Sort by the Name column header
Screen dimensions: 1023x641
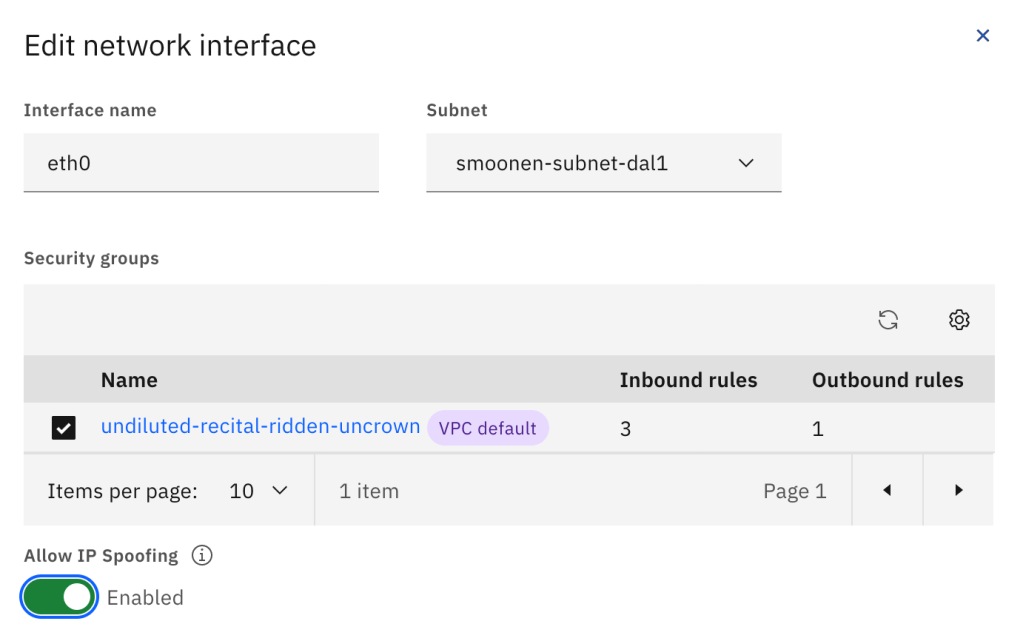click(x=129, y=380)
